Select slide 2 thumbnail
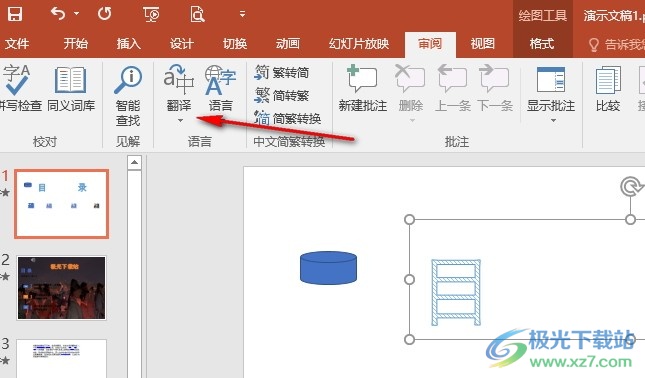 [61, 288]
